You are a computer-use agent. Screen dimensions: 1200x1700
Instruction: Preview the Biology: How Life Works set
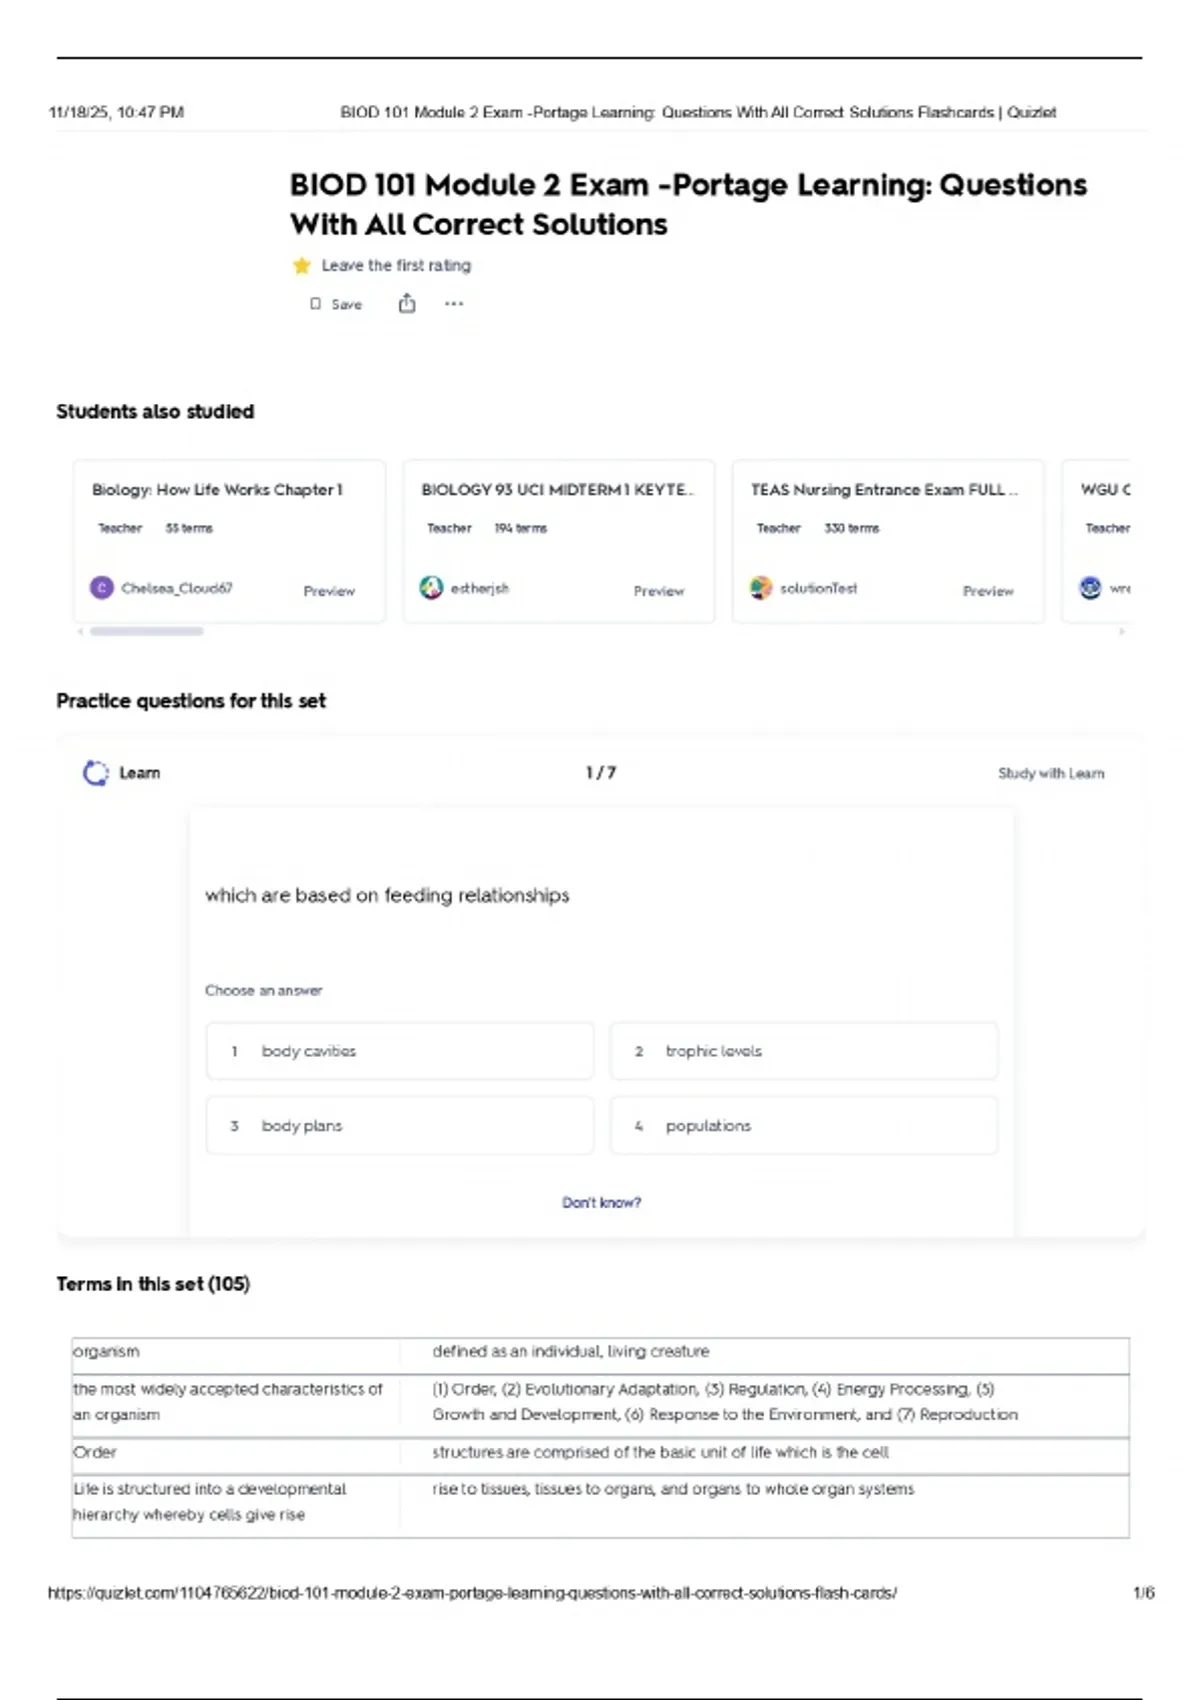[329, 591]
